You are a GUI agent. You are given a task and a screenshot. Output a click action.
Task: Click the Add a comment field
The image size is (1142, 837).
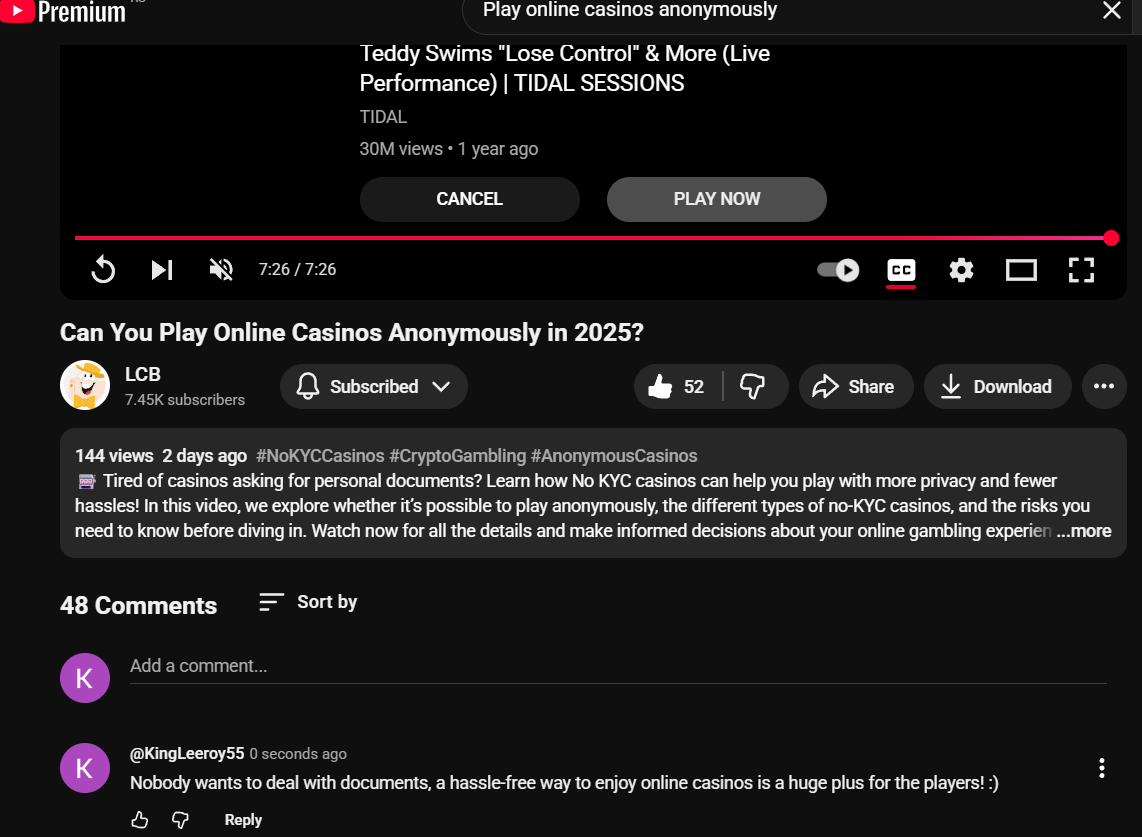617,666
